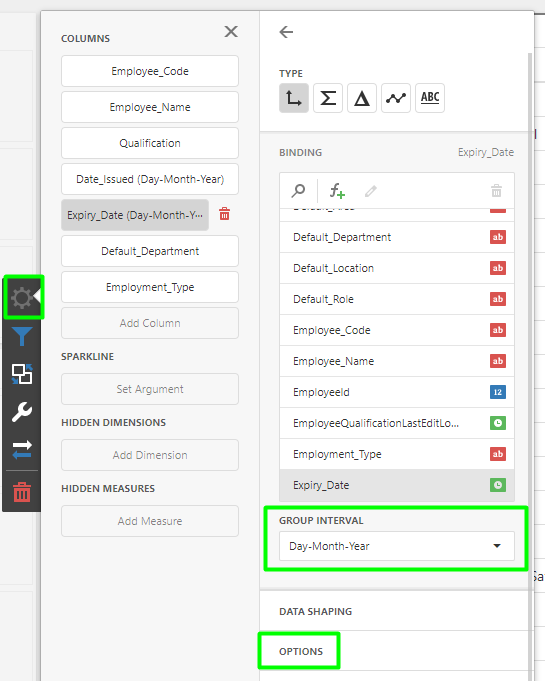This screenshot has height=681, width=545.
Task: Open the filter funnel menu
Action: pyautogui.click(x=22, y=336)
